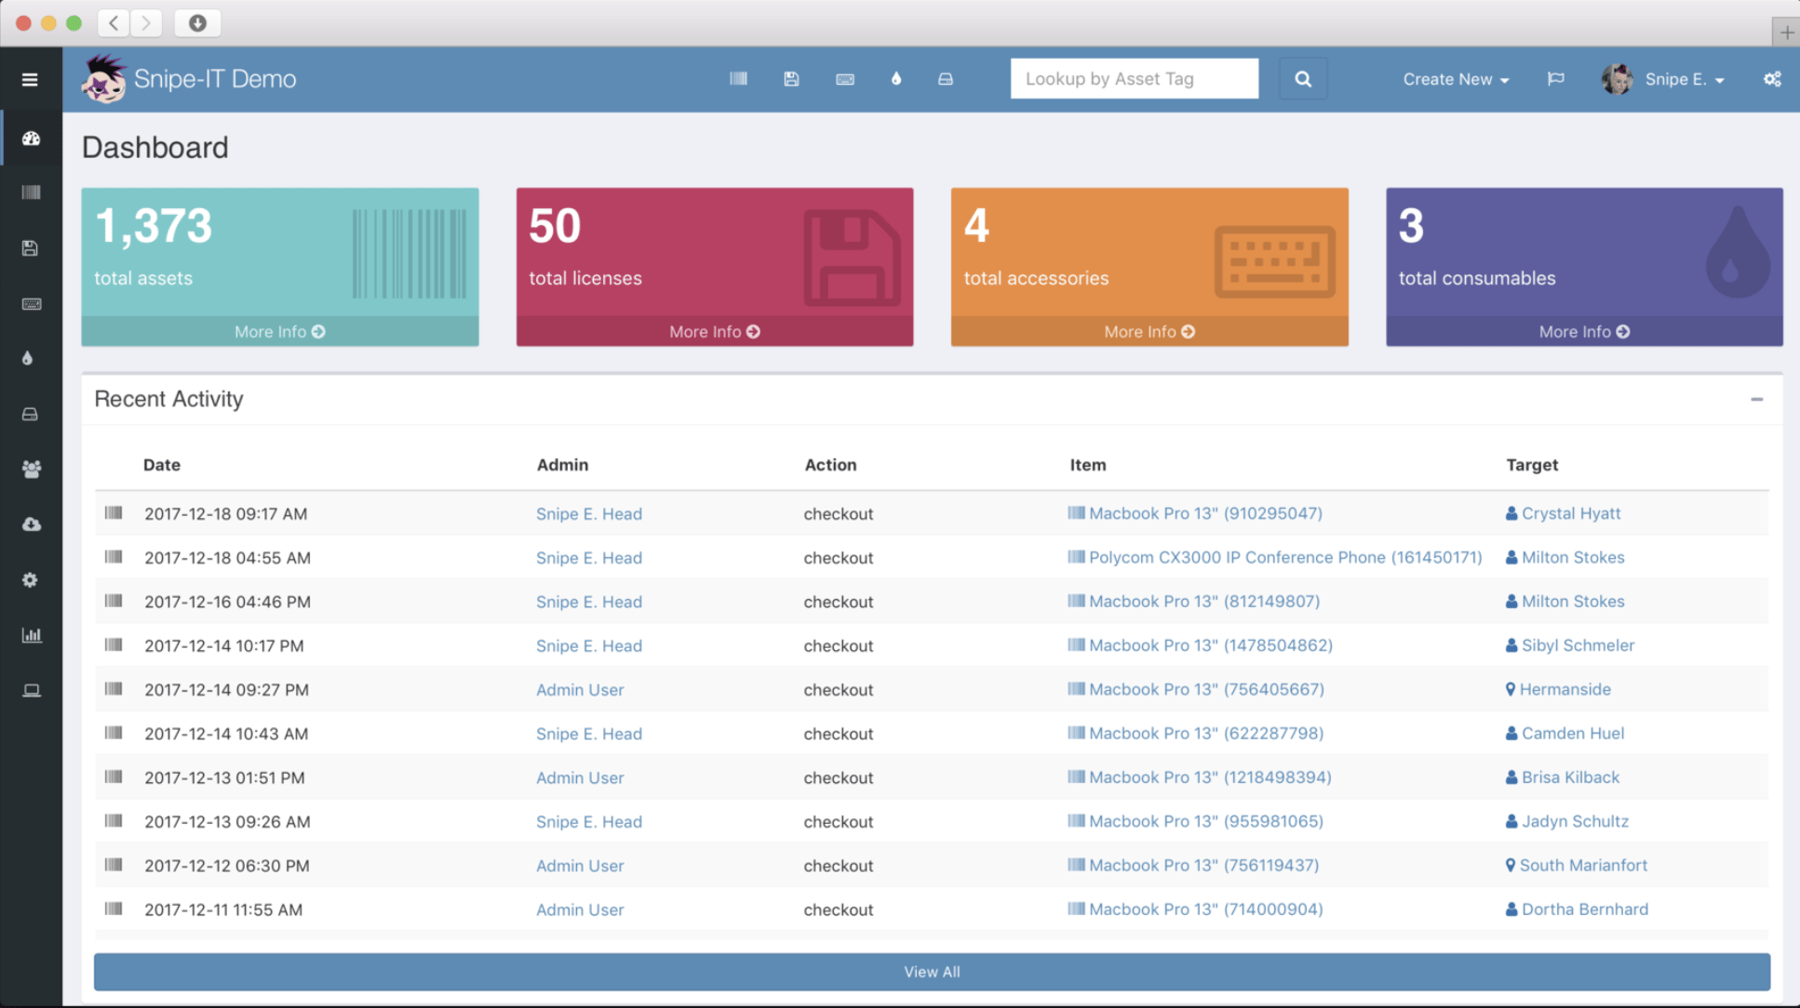Select the Dashboard heading menu item

pyautogui.click(x=155, y=147)
